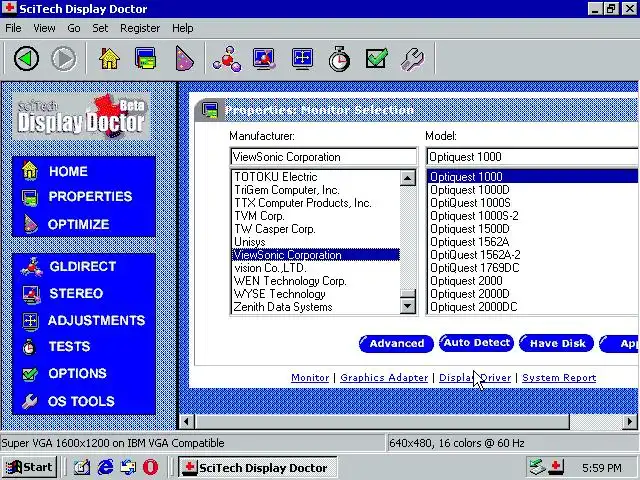Open the Windows Start menu

[29, 467]
